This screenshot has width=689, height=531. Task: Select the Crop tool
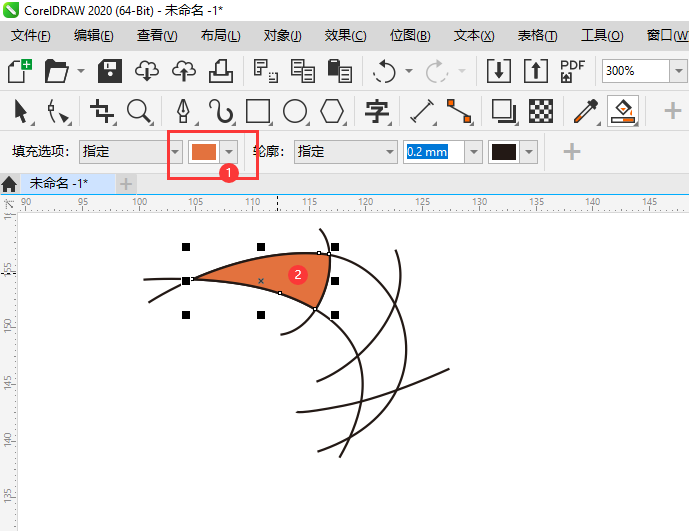click(x=102, y=111)
